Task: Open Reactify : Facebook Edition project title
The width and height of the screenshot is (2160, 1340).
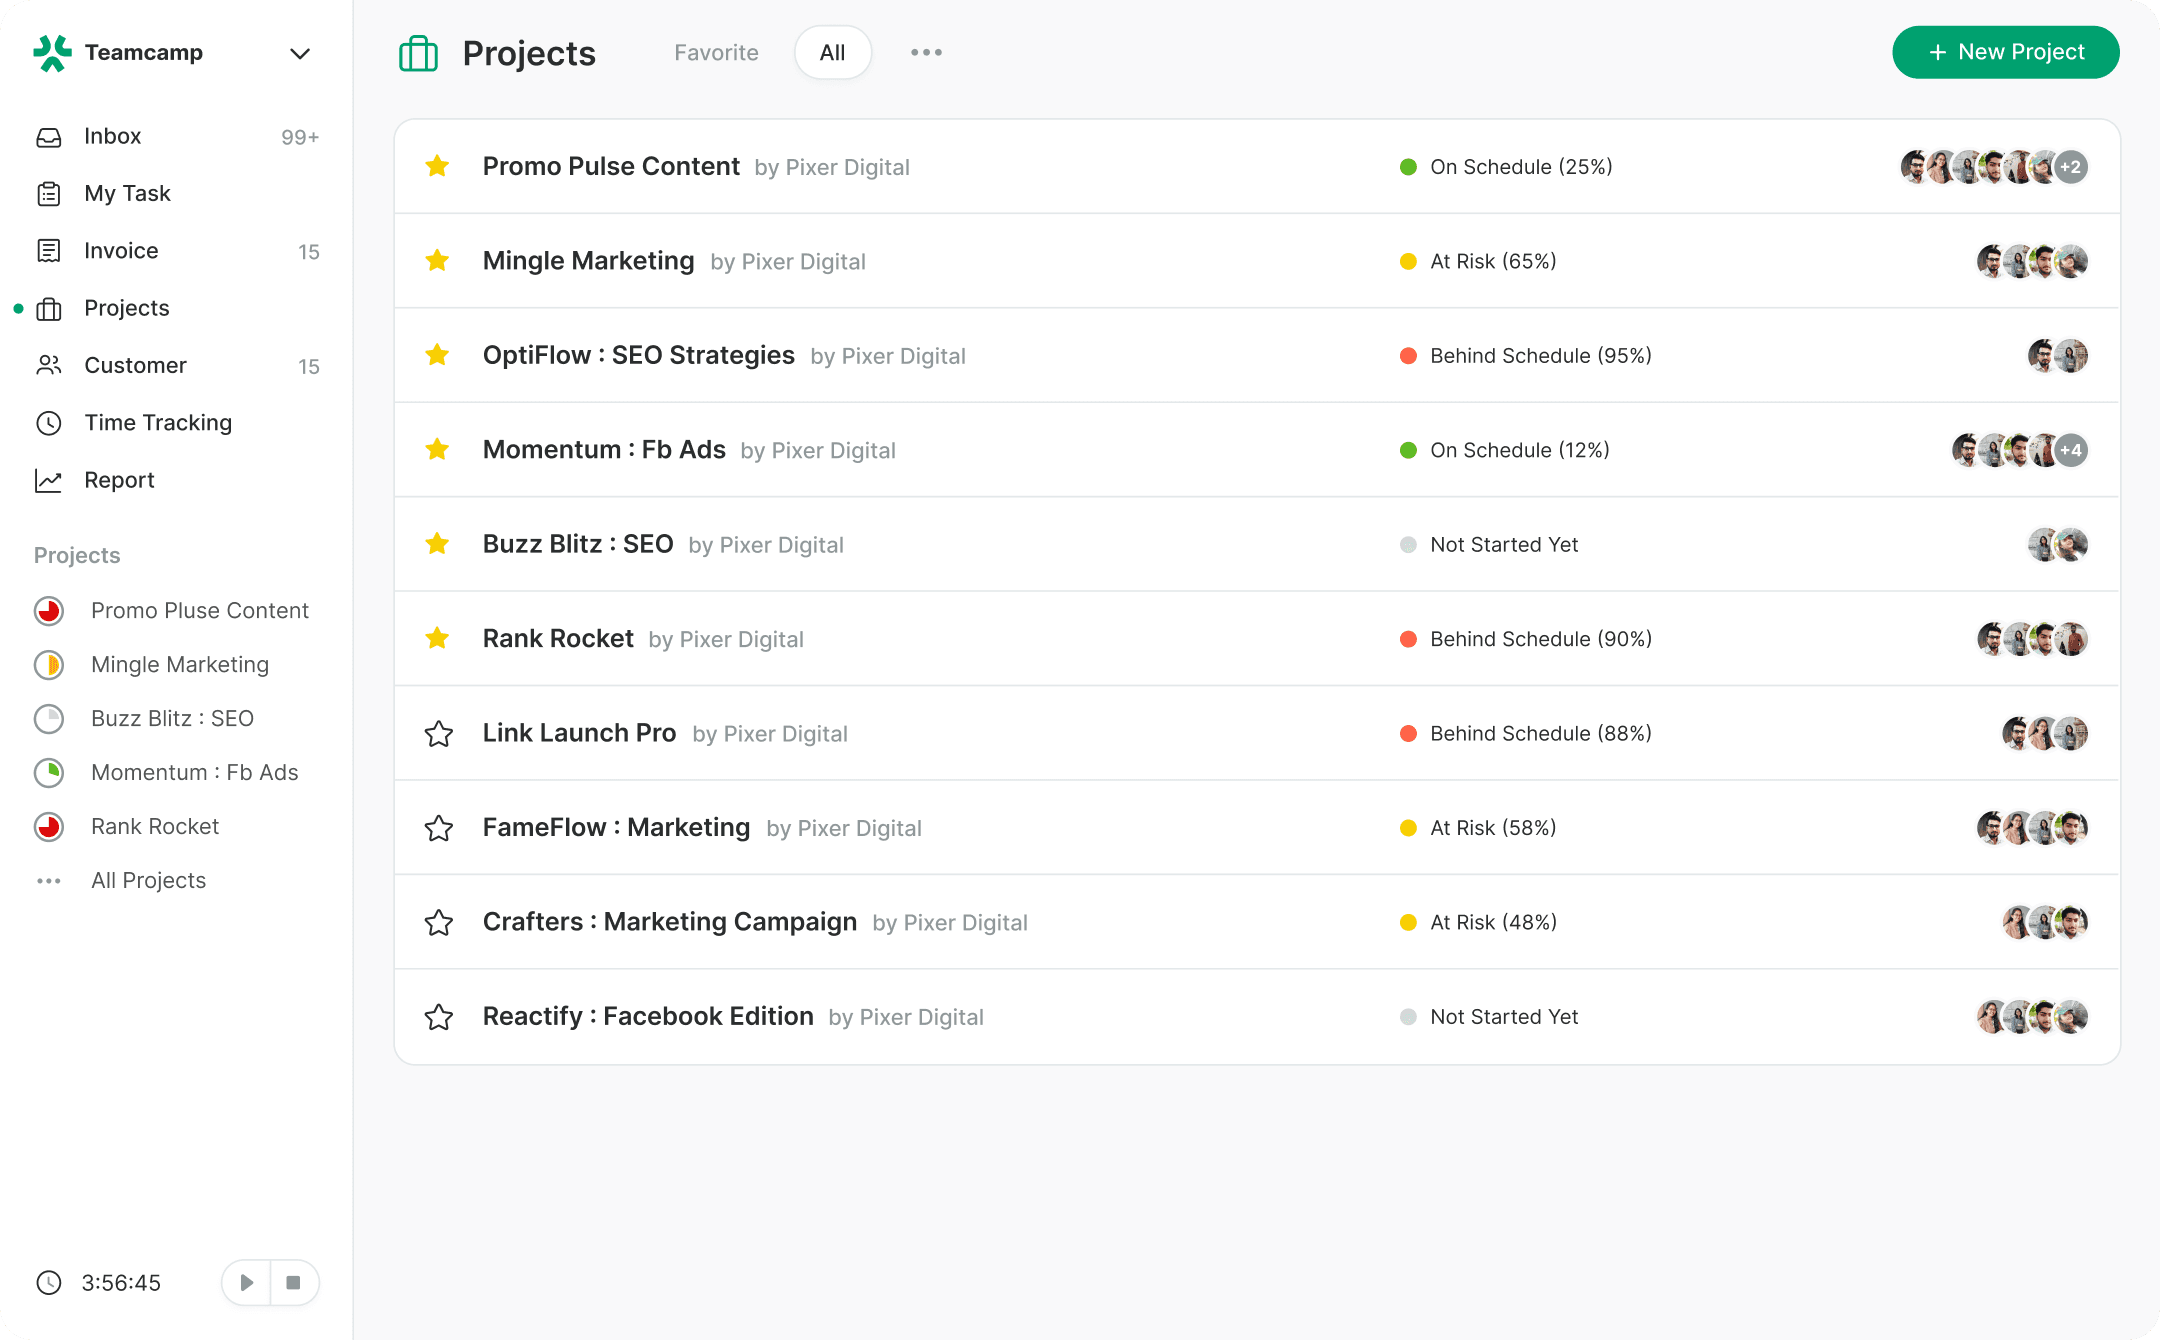Action: click(x=648, y=1016)
